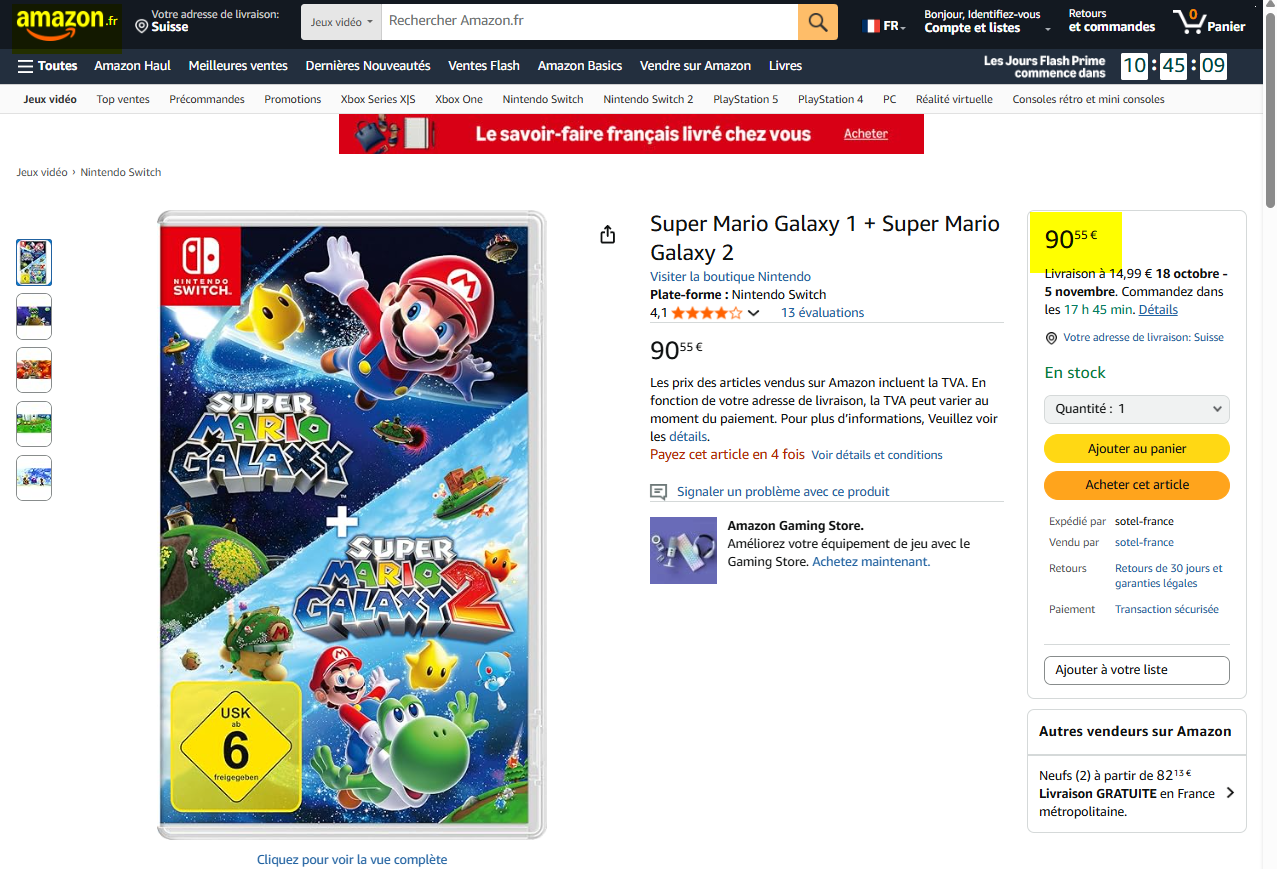Click Ajouter au panier button

click(1136, 449)
